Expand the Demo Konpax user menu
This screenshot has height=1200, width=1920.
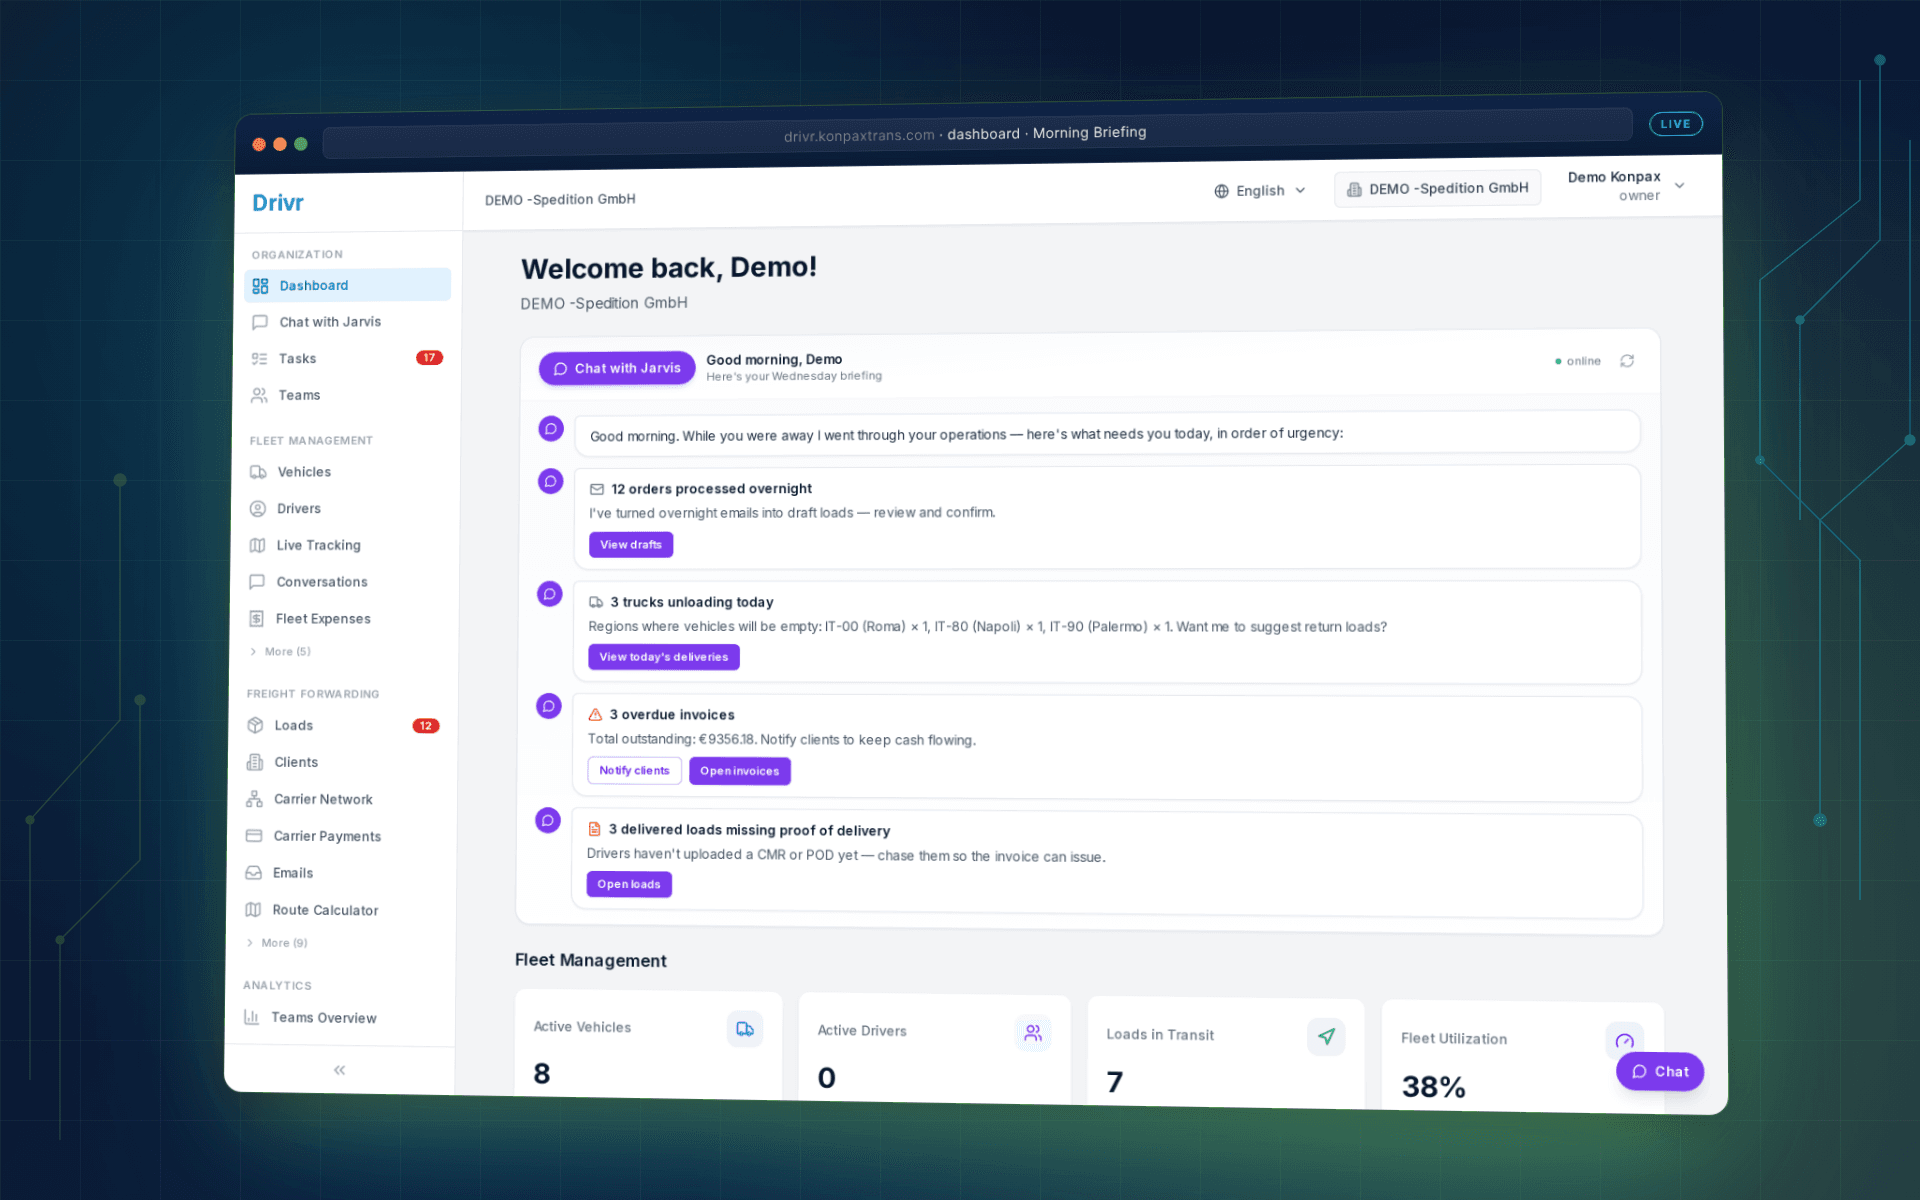tap(1626, 186)
